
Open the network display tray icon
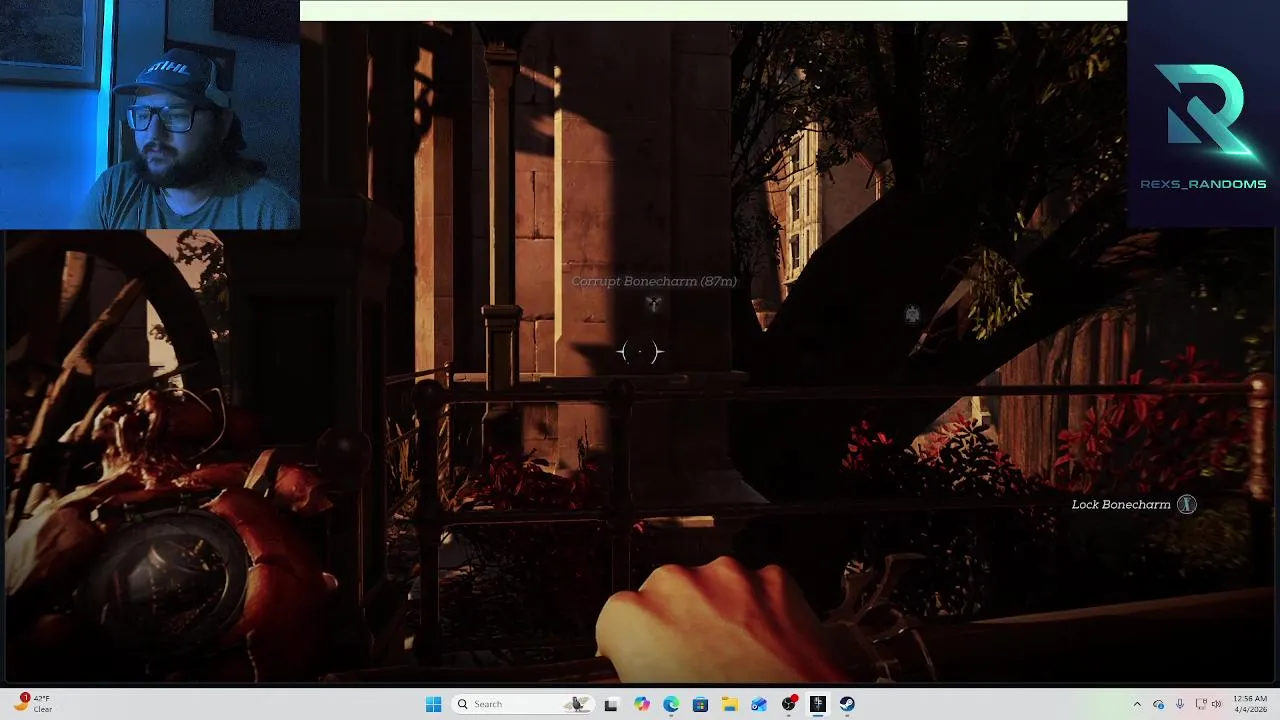[x=1201, y=704]
